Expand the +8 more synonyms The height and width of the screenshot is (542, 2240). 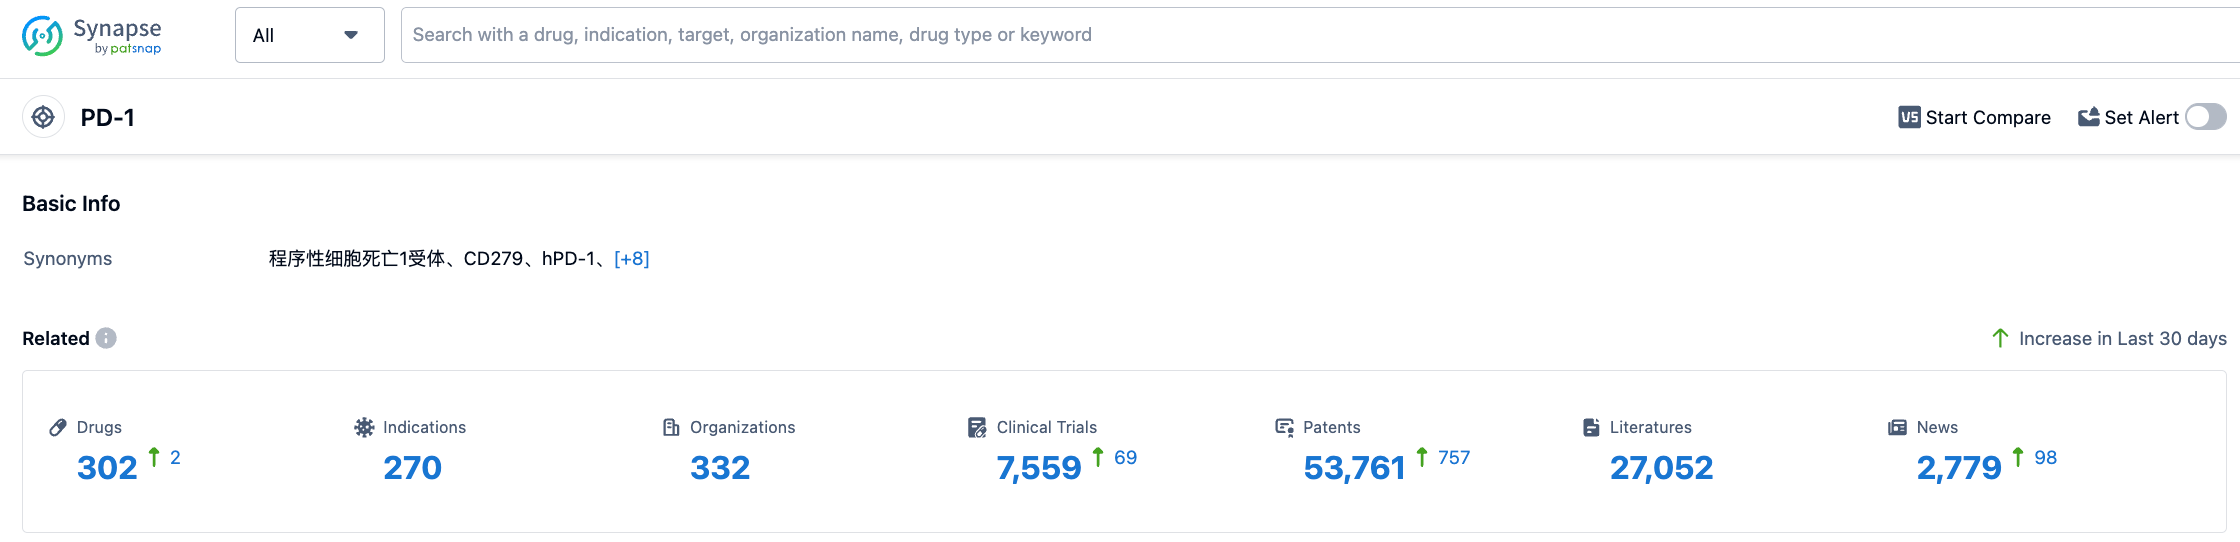pyautogui.click(x=632, y=259)
